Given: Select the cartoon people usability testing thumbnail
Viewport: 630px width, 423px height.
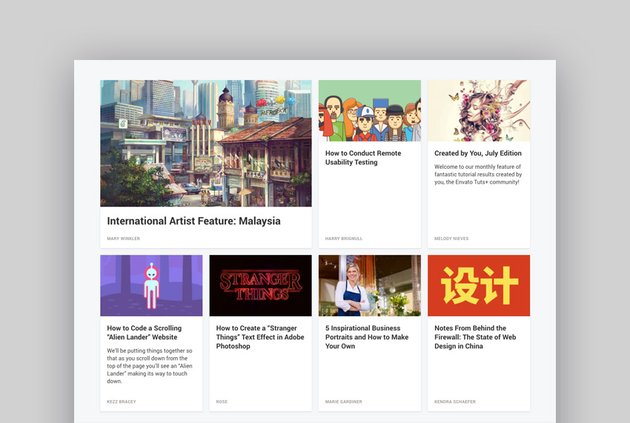Looking at the screenshot, I should click(x=370, y=110).
